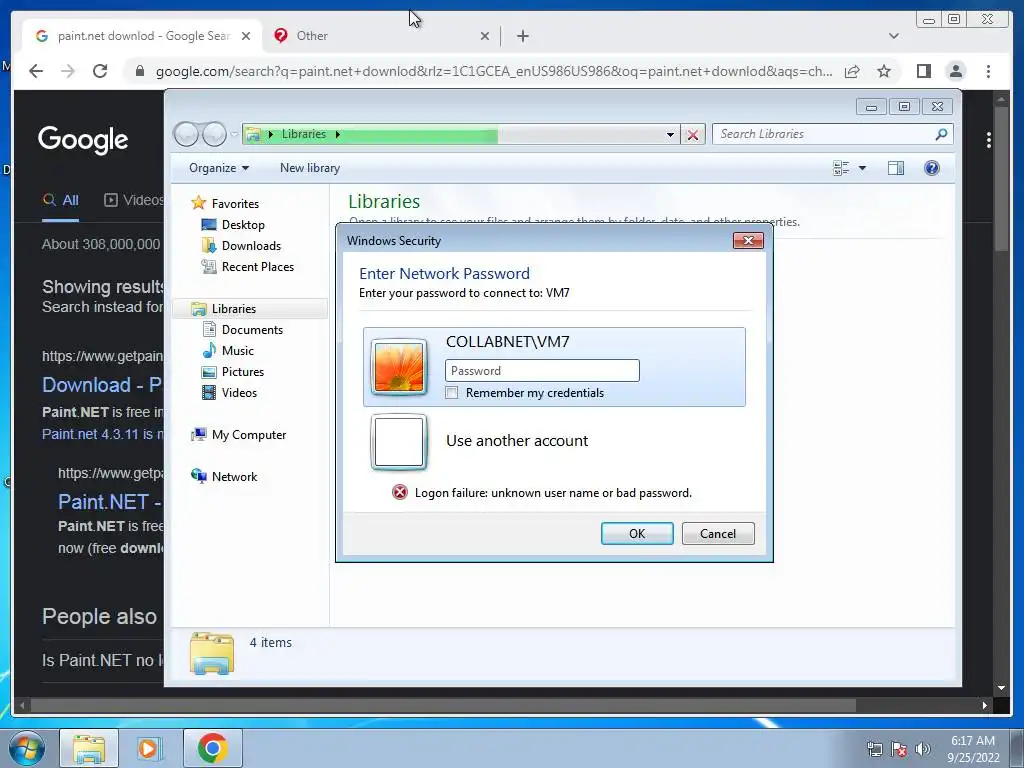Open the Organize dropdown menu
Viewport: 1024px width, 768px height.
(219, 168)
